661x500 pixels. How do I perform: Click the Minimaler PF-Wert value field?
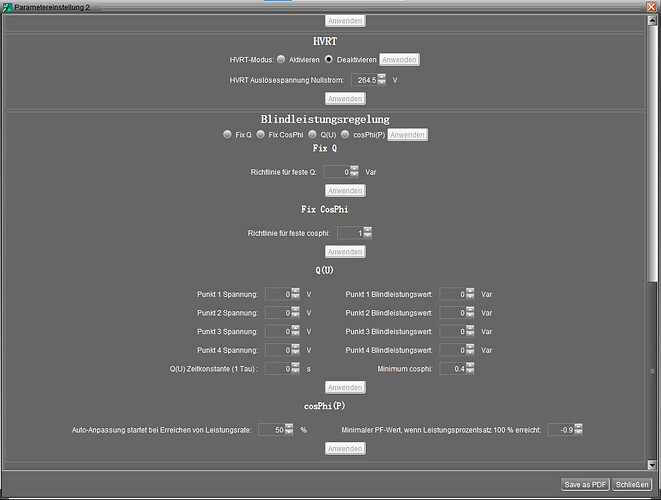(x=561, y=430)
